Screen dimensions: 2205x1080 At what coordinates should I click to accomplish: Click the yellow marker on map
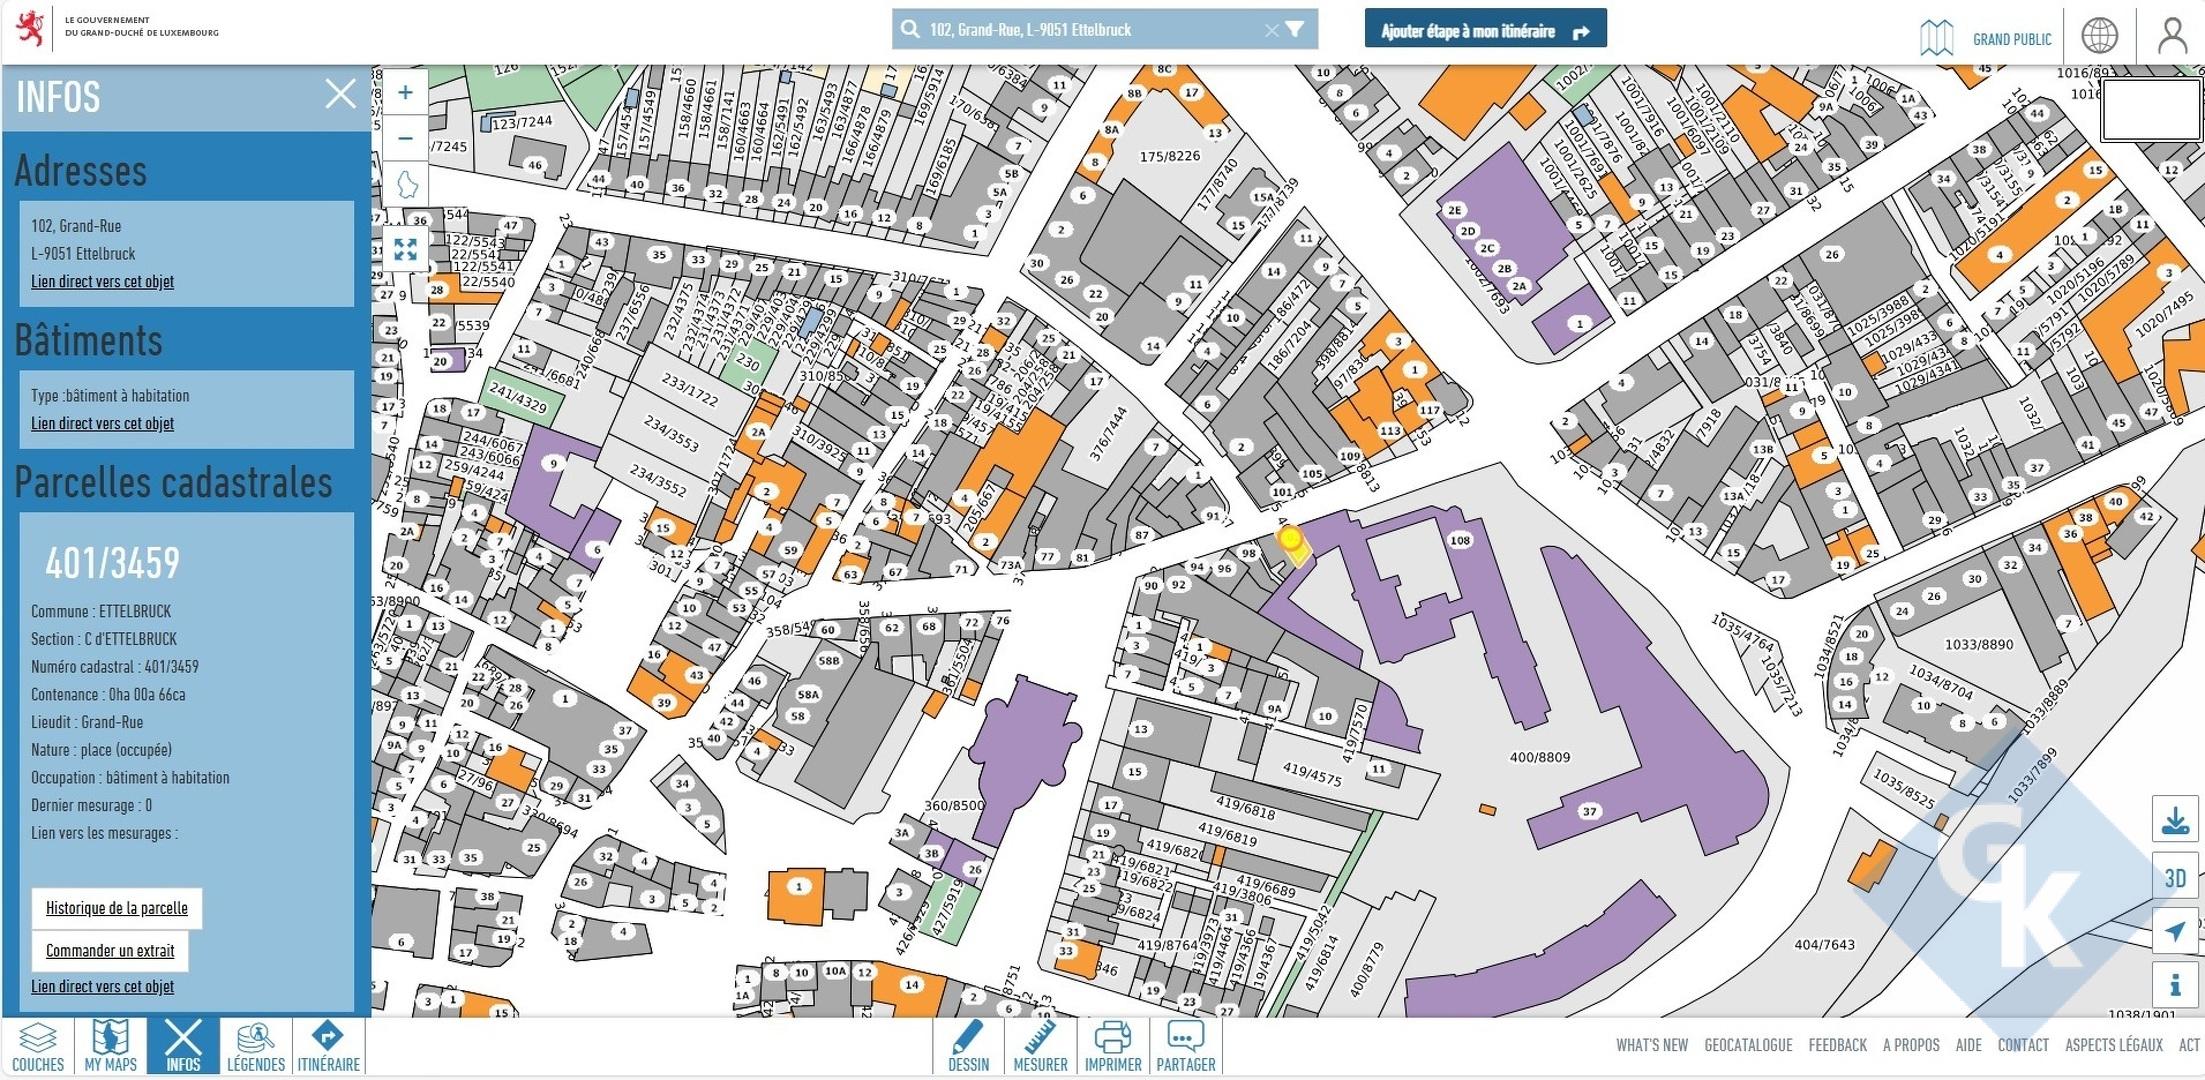pos(1290,540)
